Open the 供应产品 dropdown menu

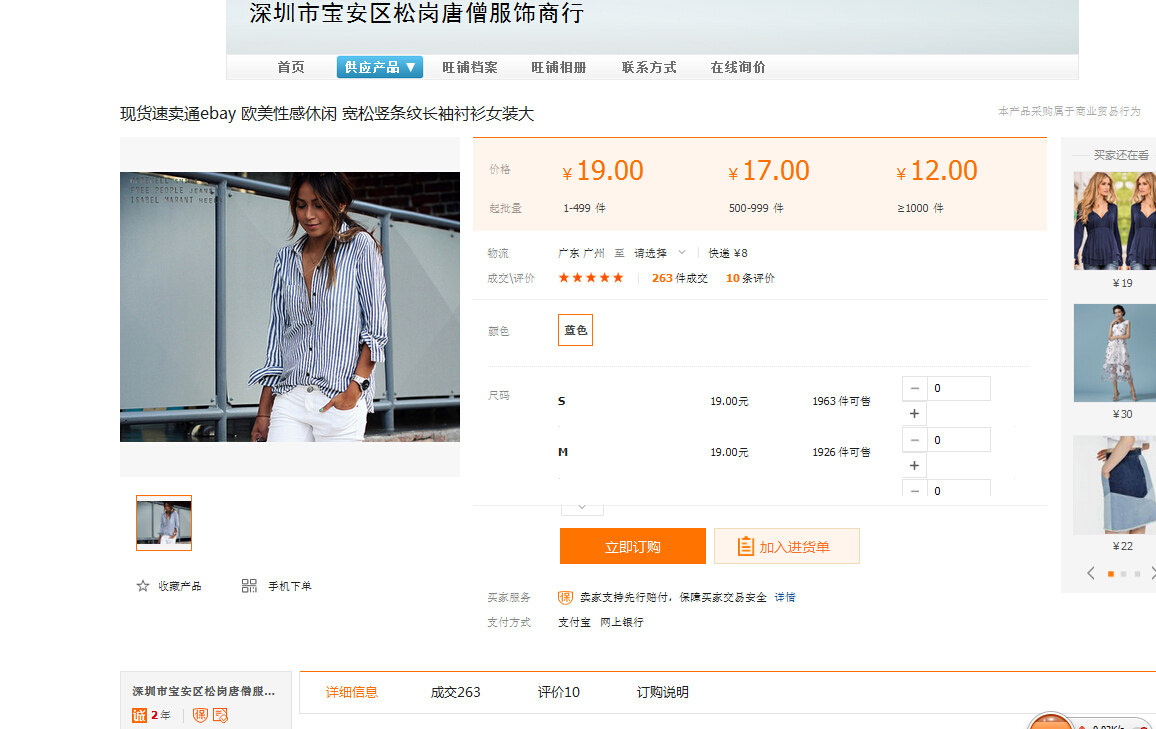coord(379,67)
